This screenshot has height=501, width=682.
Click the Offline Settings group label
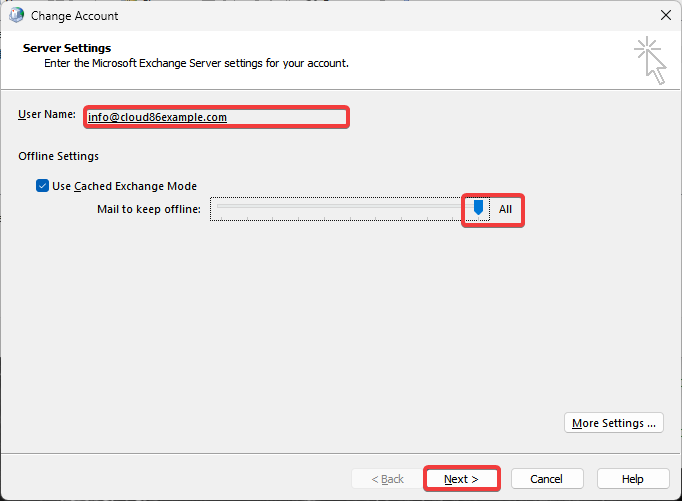click(x=58, y=156)
